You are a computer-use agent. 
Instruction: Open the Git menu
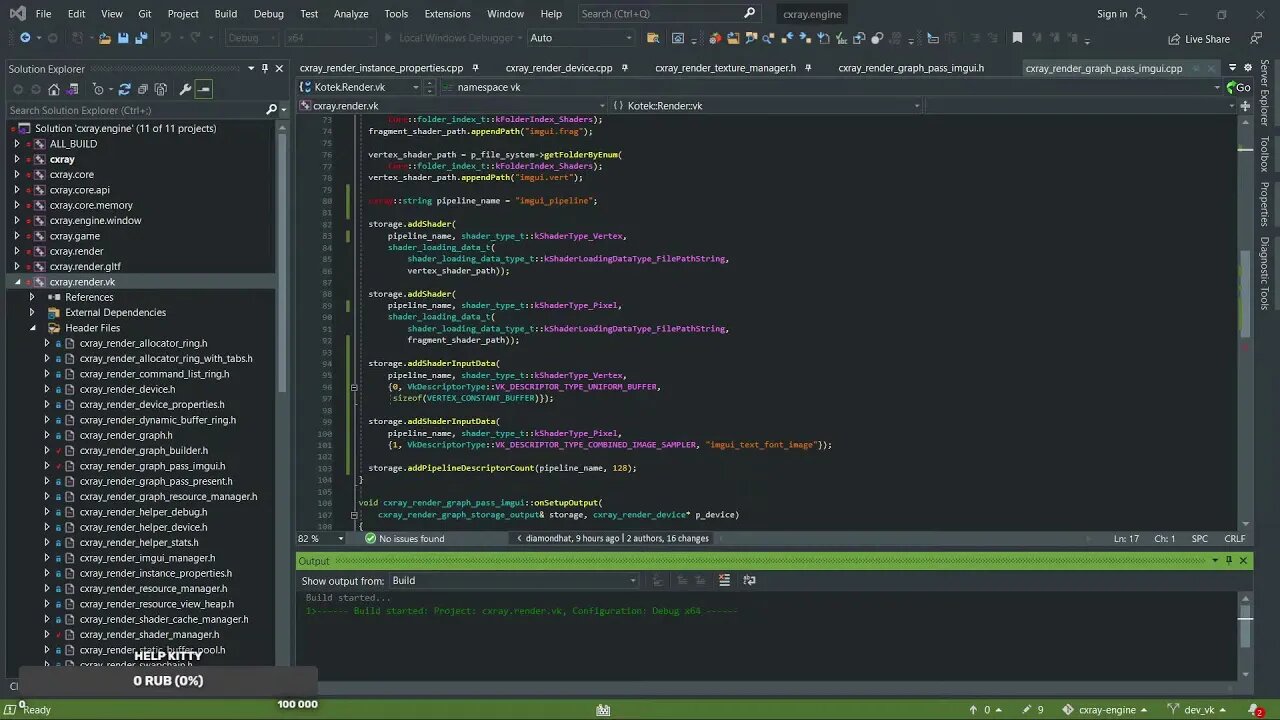[145, 14]
